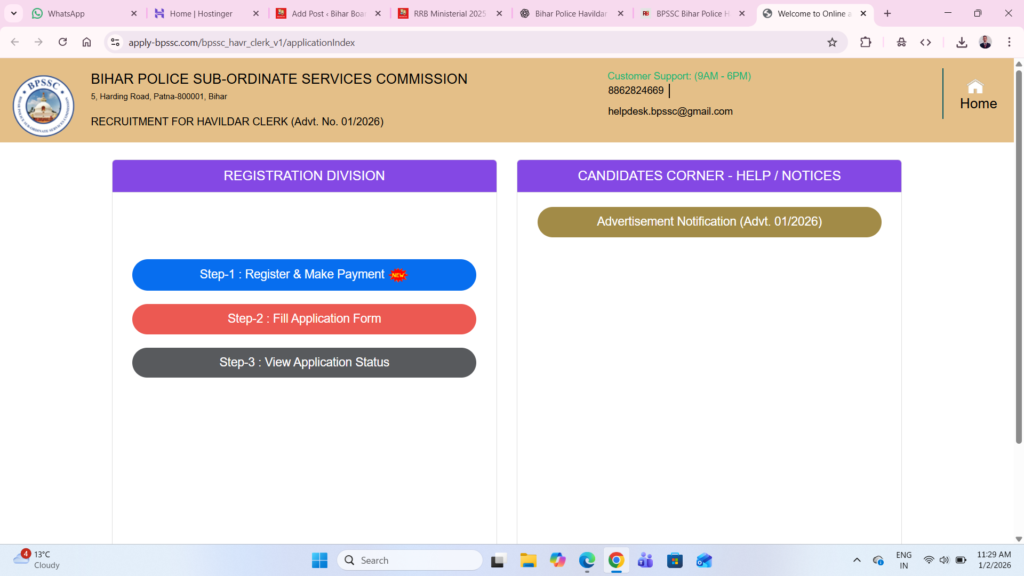Screen dimensions: 1024x576
Task: Click the helpdesk.bpssc@gmail.com email link
Action: click(671, 111)
